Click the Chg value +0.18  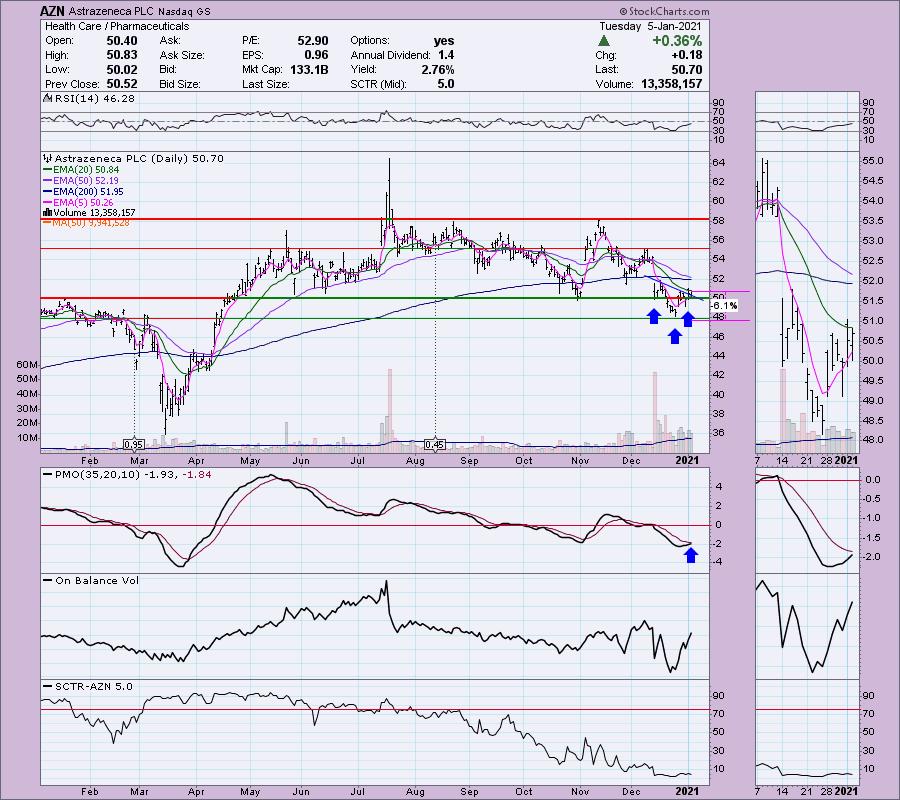(x=686, y=55)
